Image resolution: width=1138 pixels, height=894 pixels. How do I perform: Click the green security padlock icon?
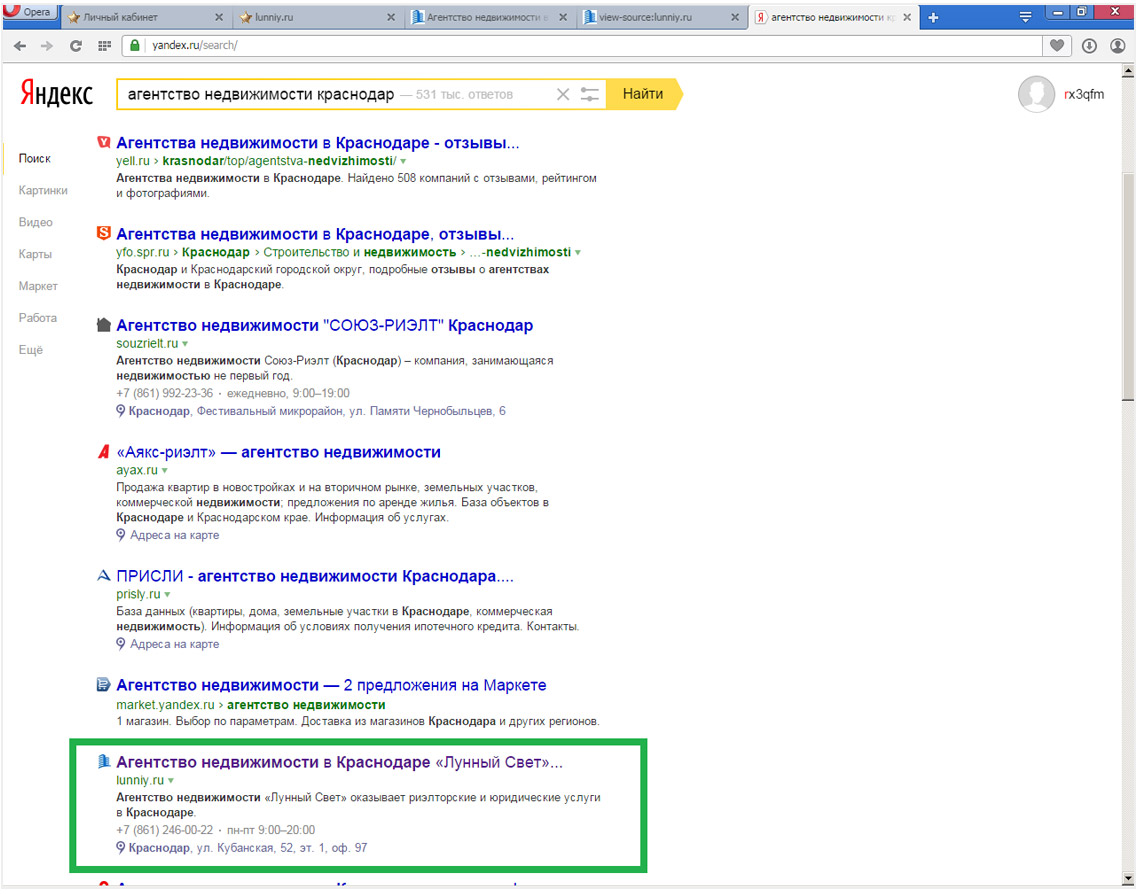(135, 45)
